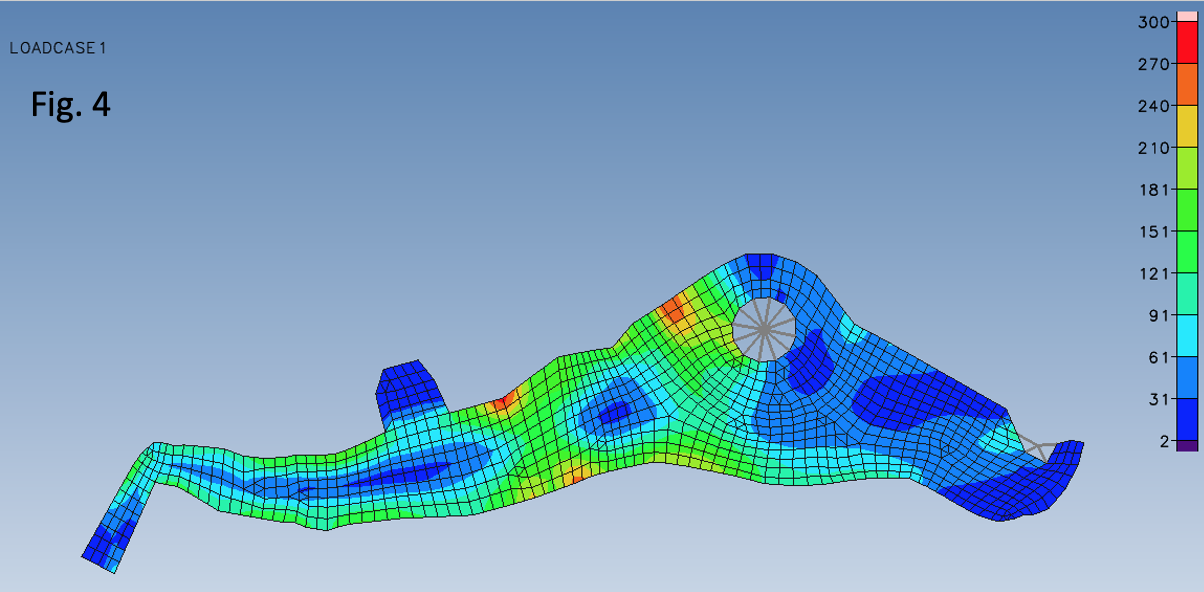Select the dark blue legend band below 31

(x=1186, y=419)
